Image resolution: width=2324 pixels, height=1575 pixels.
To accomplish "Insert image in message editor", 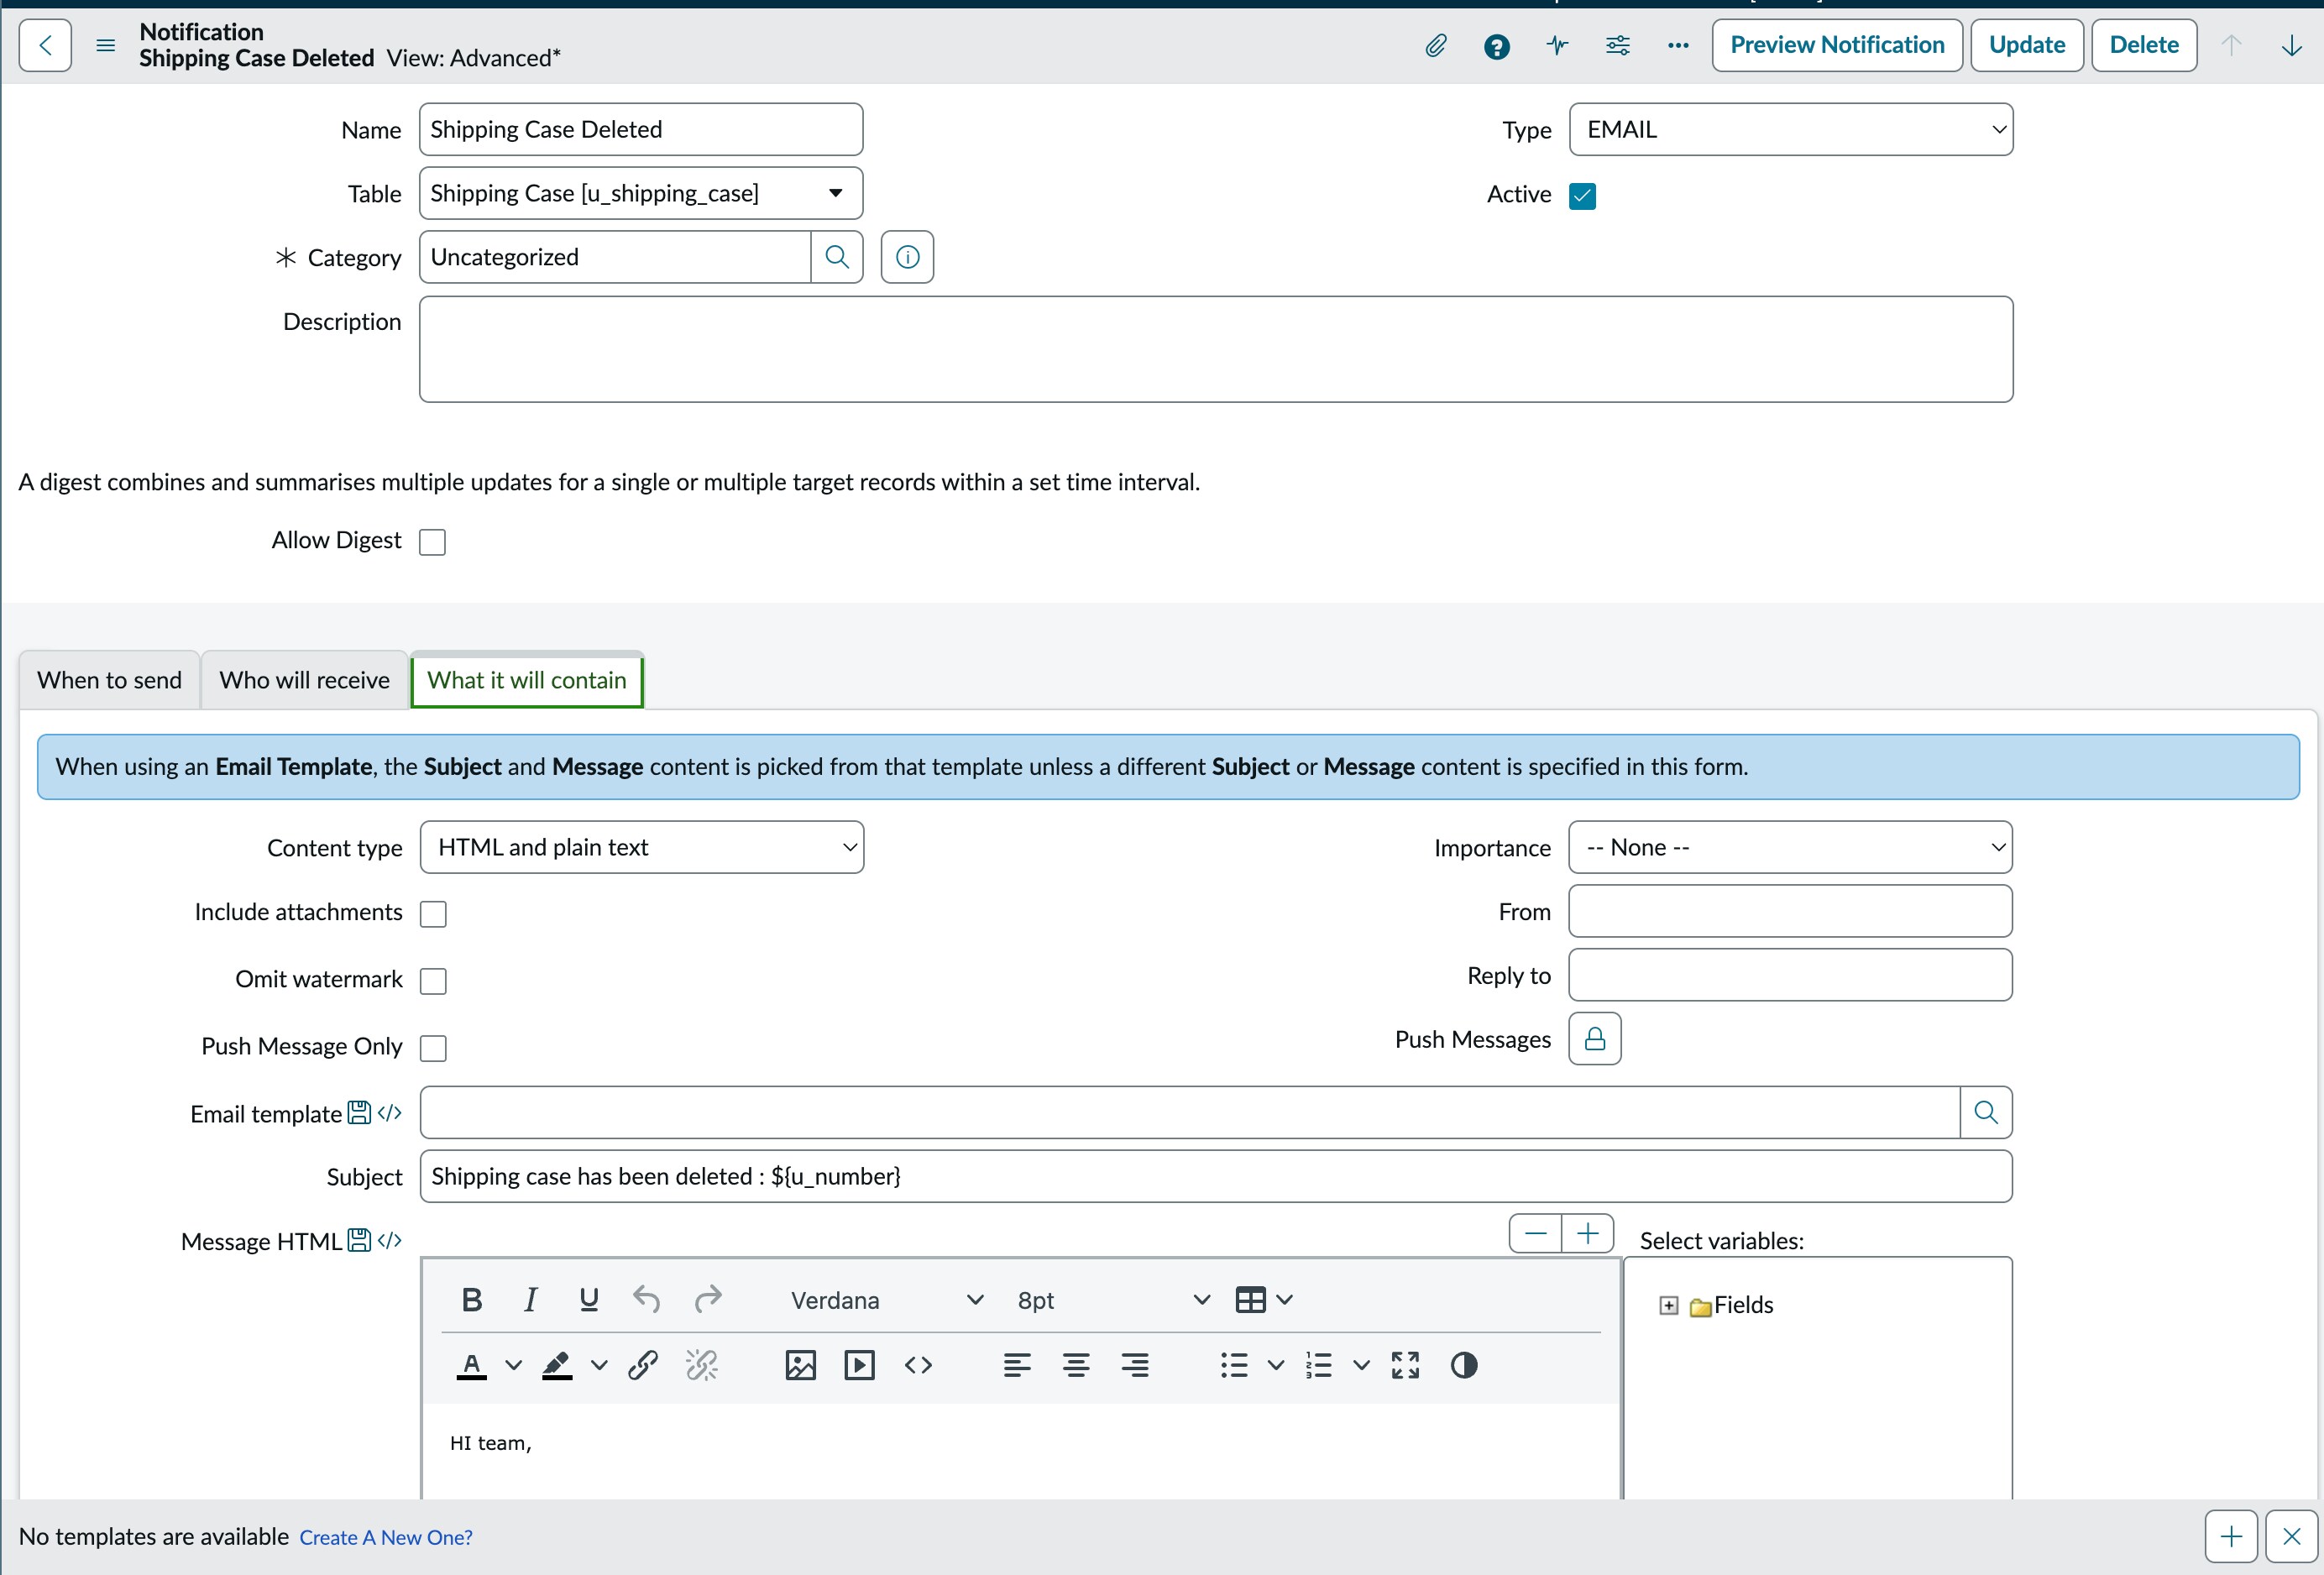I will click(800, 1365).
